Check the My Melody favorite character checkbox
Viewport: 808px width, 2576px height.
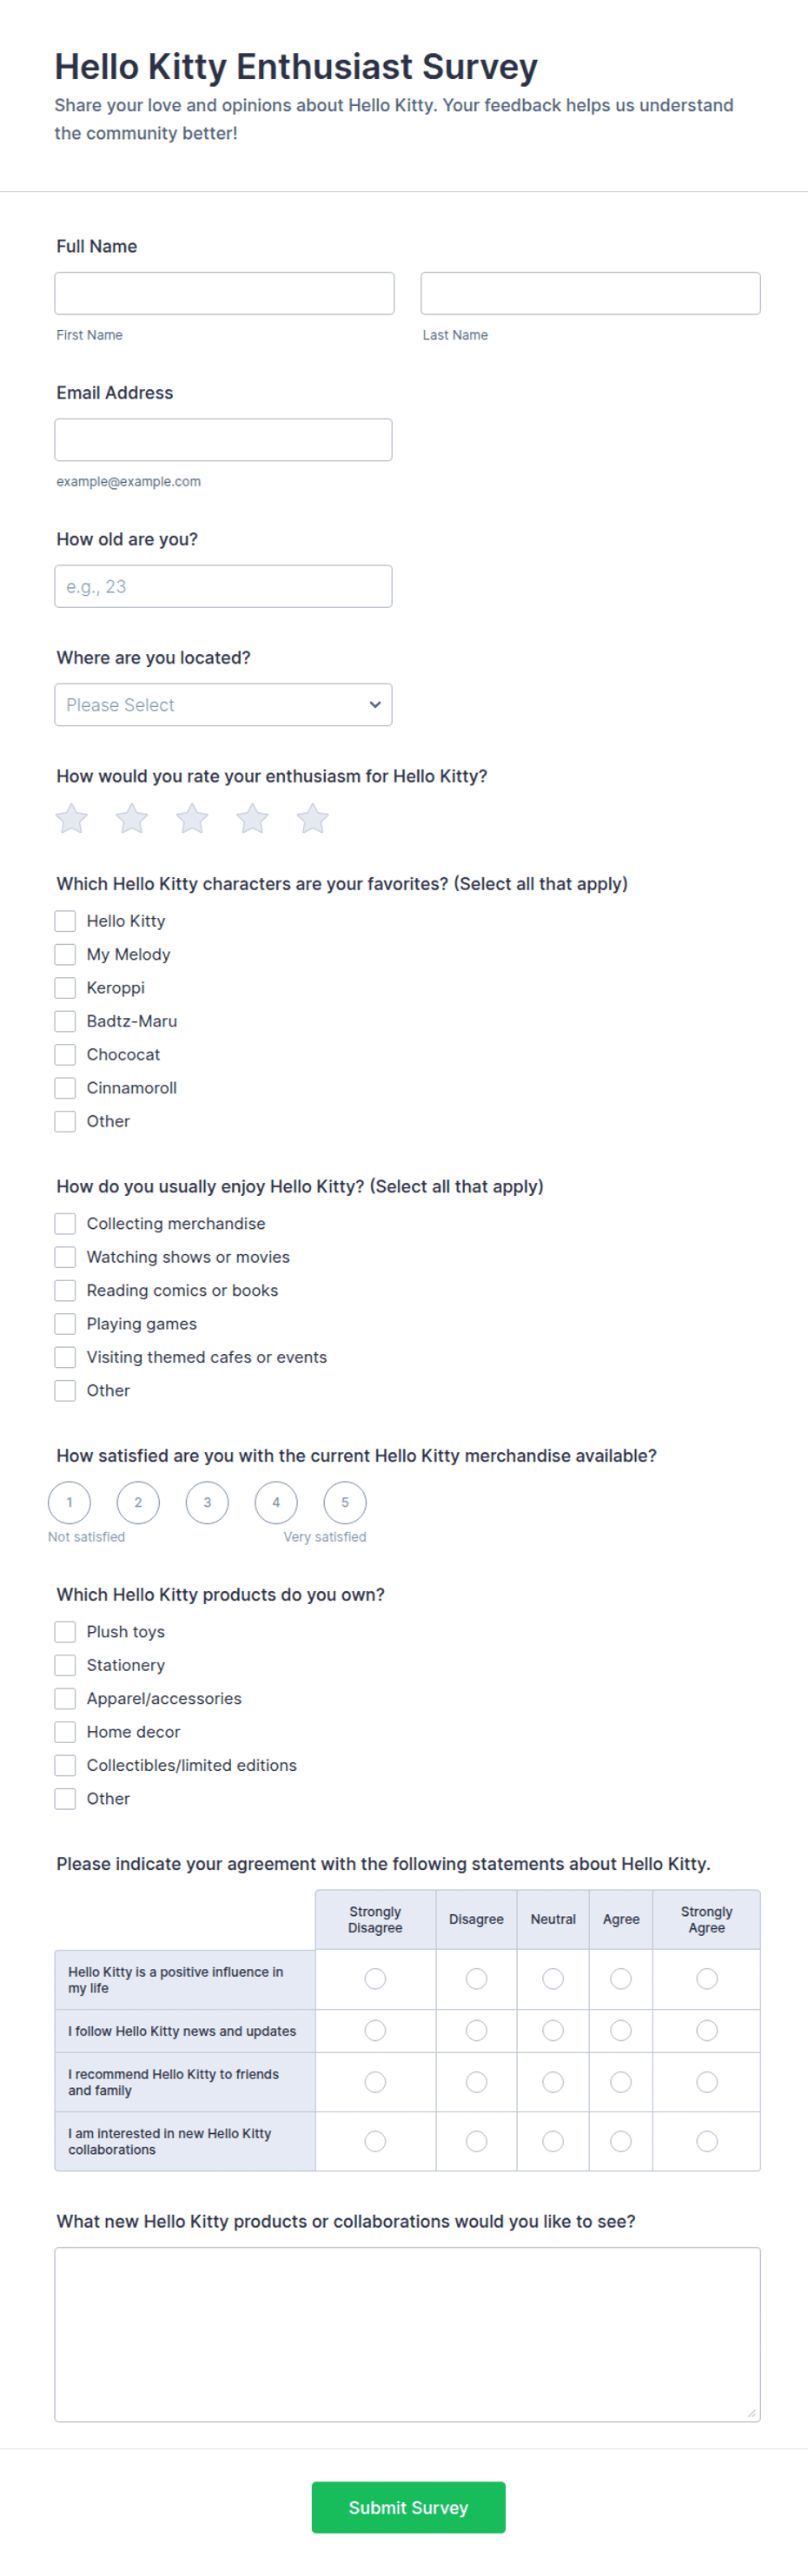point(65,954)
